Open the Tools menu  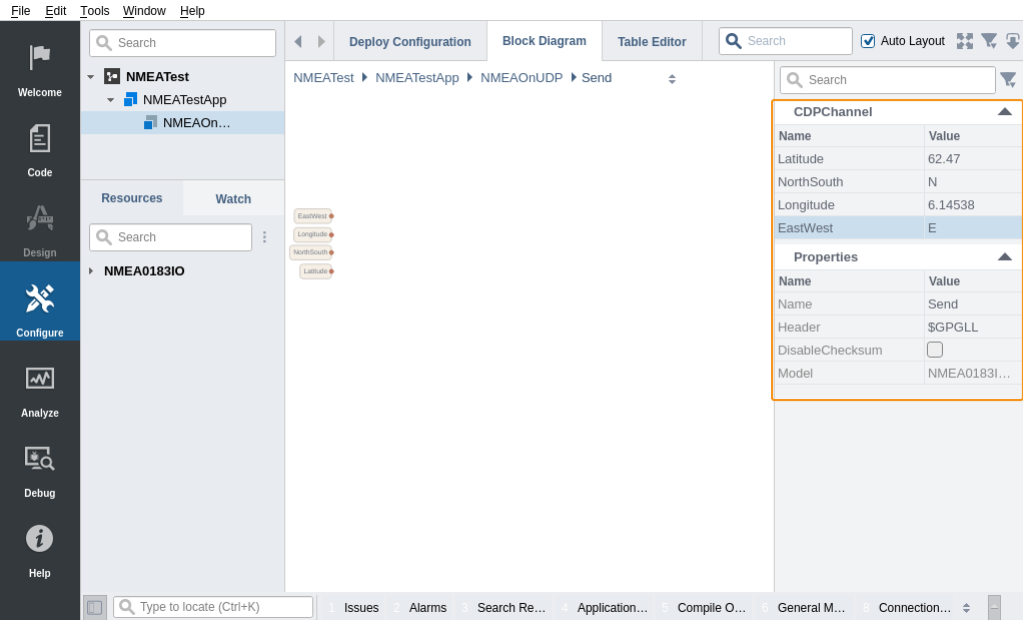(95, 10)
